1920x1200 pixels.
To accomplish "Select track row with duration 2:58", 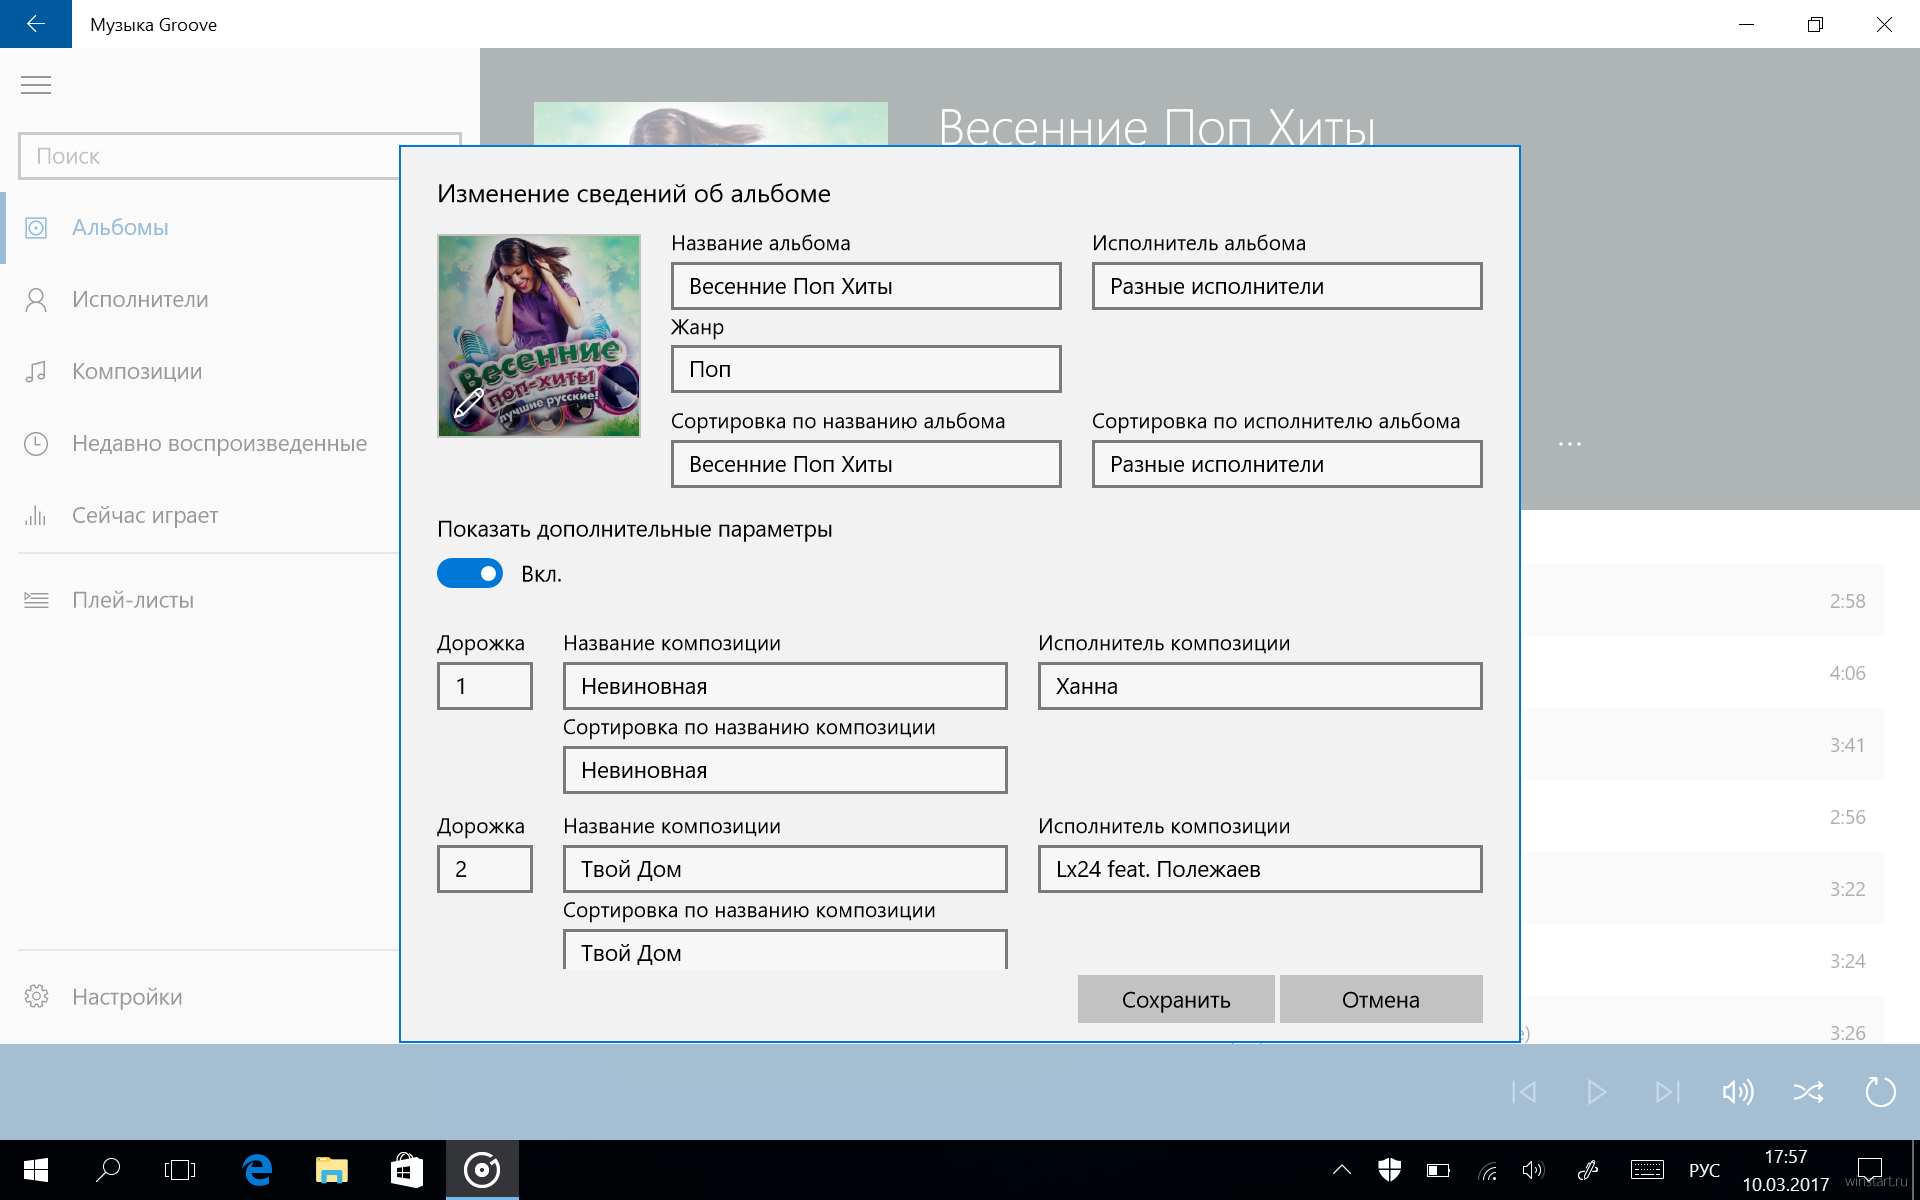I will 1702,600.
